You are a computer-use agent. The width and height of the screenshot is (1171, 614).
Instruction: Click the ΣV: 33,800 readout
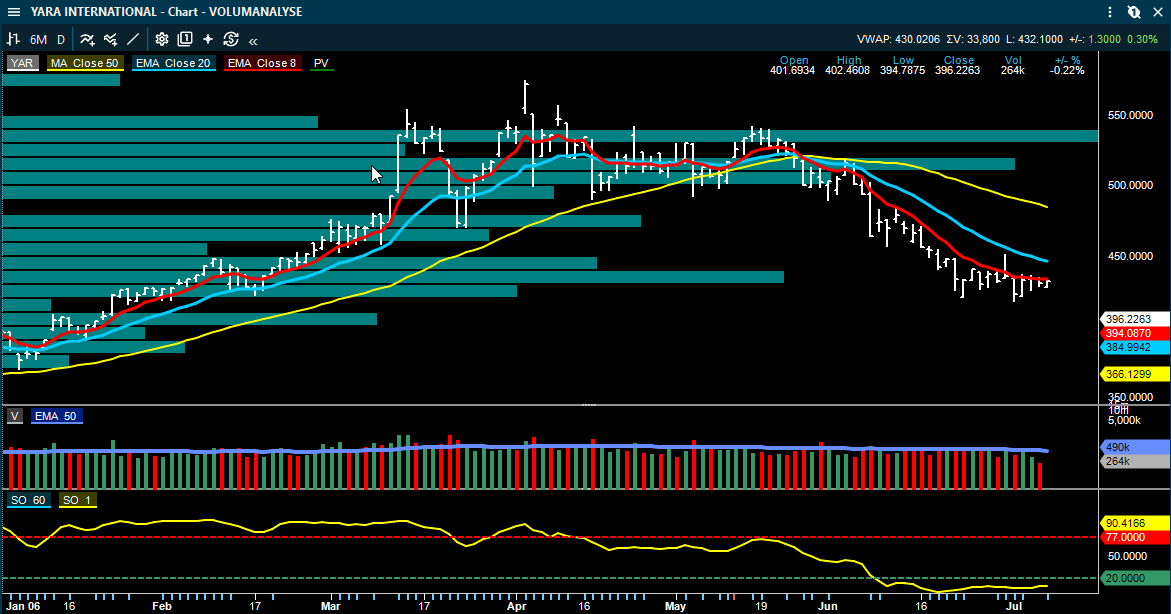(972, 39)
